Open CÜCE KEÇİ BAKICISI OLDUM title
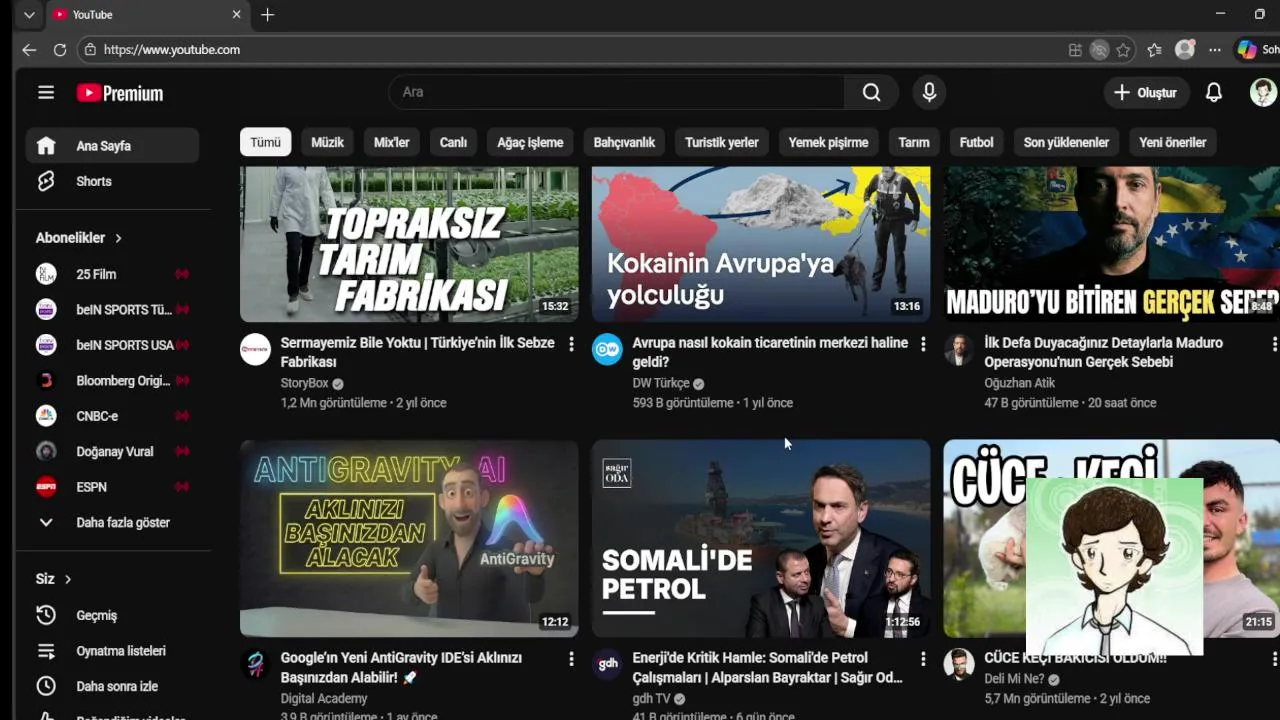The image size is (1280, 720). click(x=1075, y=658)
